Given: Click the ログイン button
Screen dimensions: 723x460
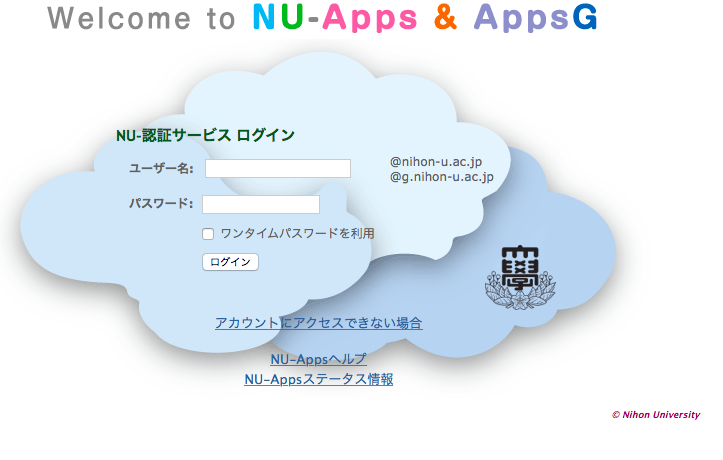Looking at the screenshot, I should 230,262.
